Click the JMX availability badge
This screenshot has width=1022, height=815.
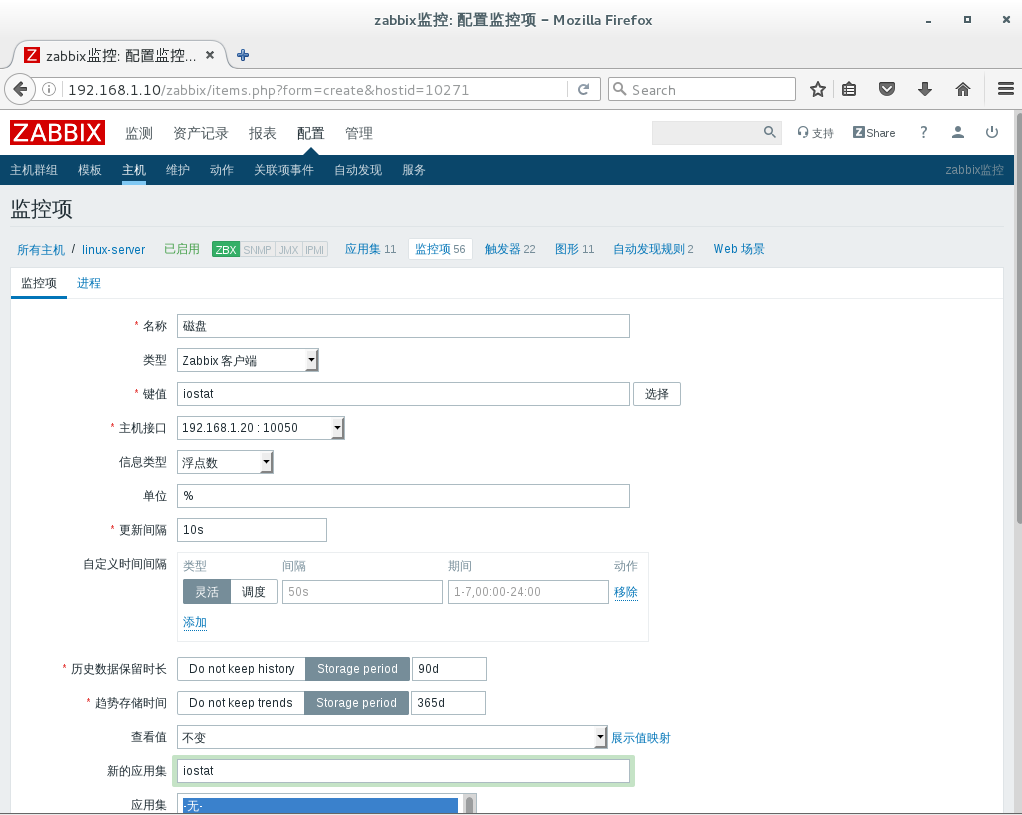click(x=288, y=250)
